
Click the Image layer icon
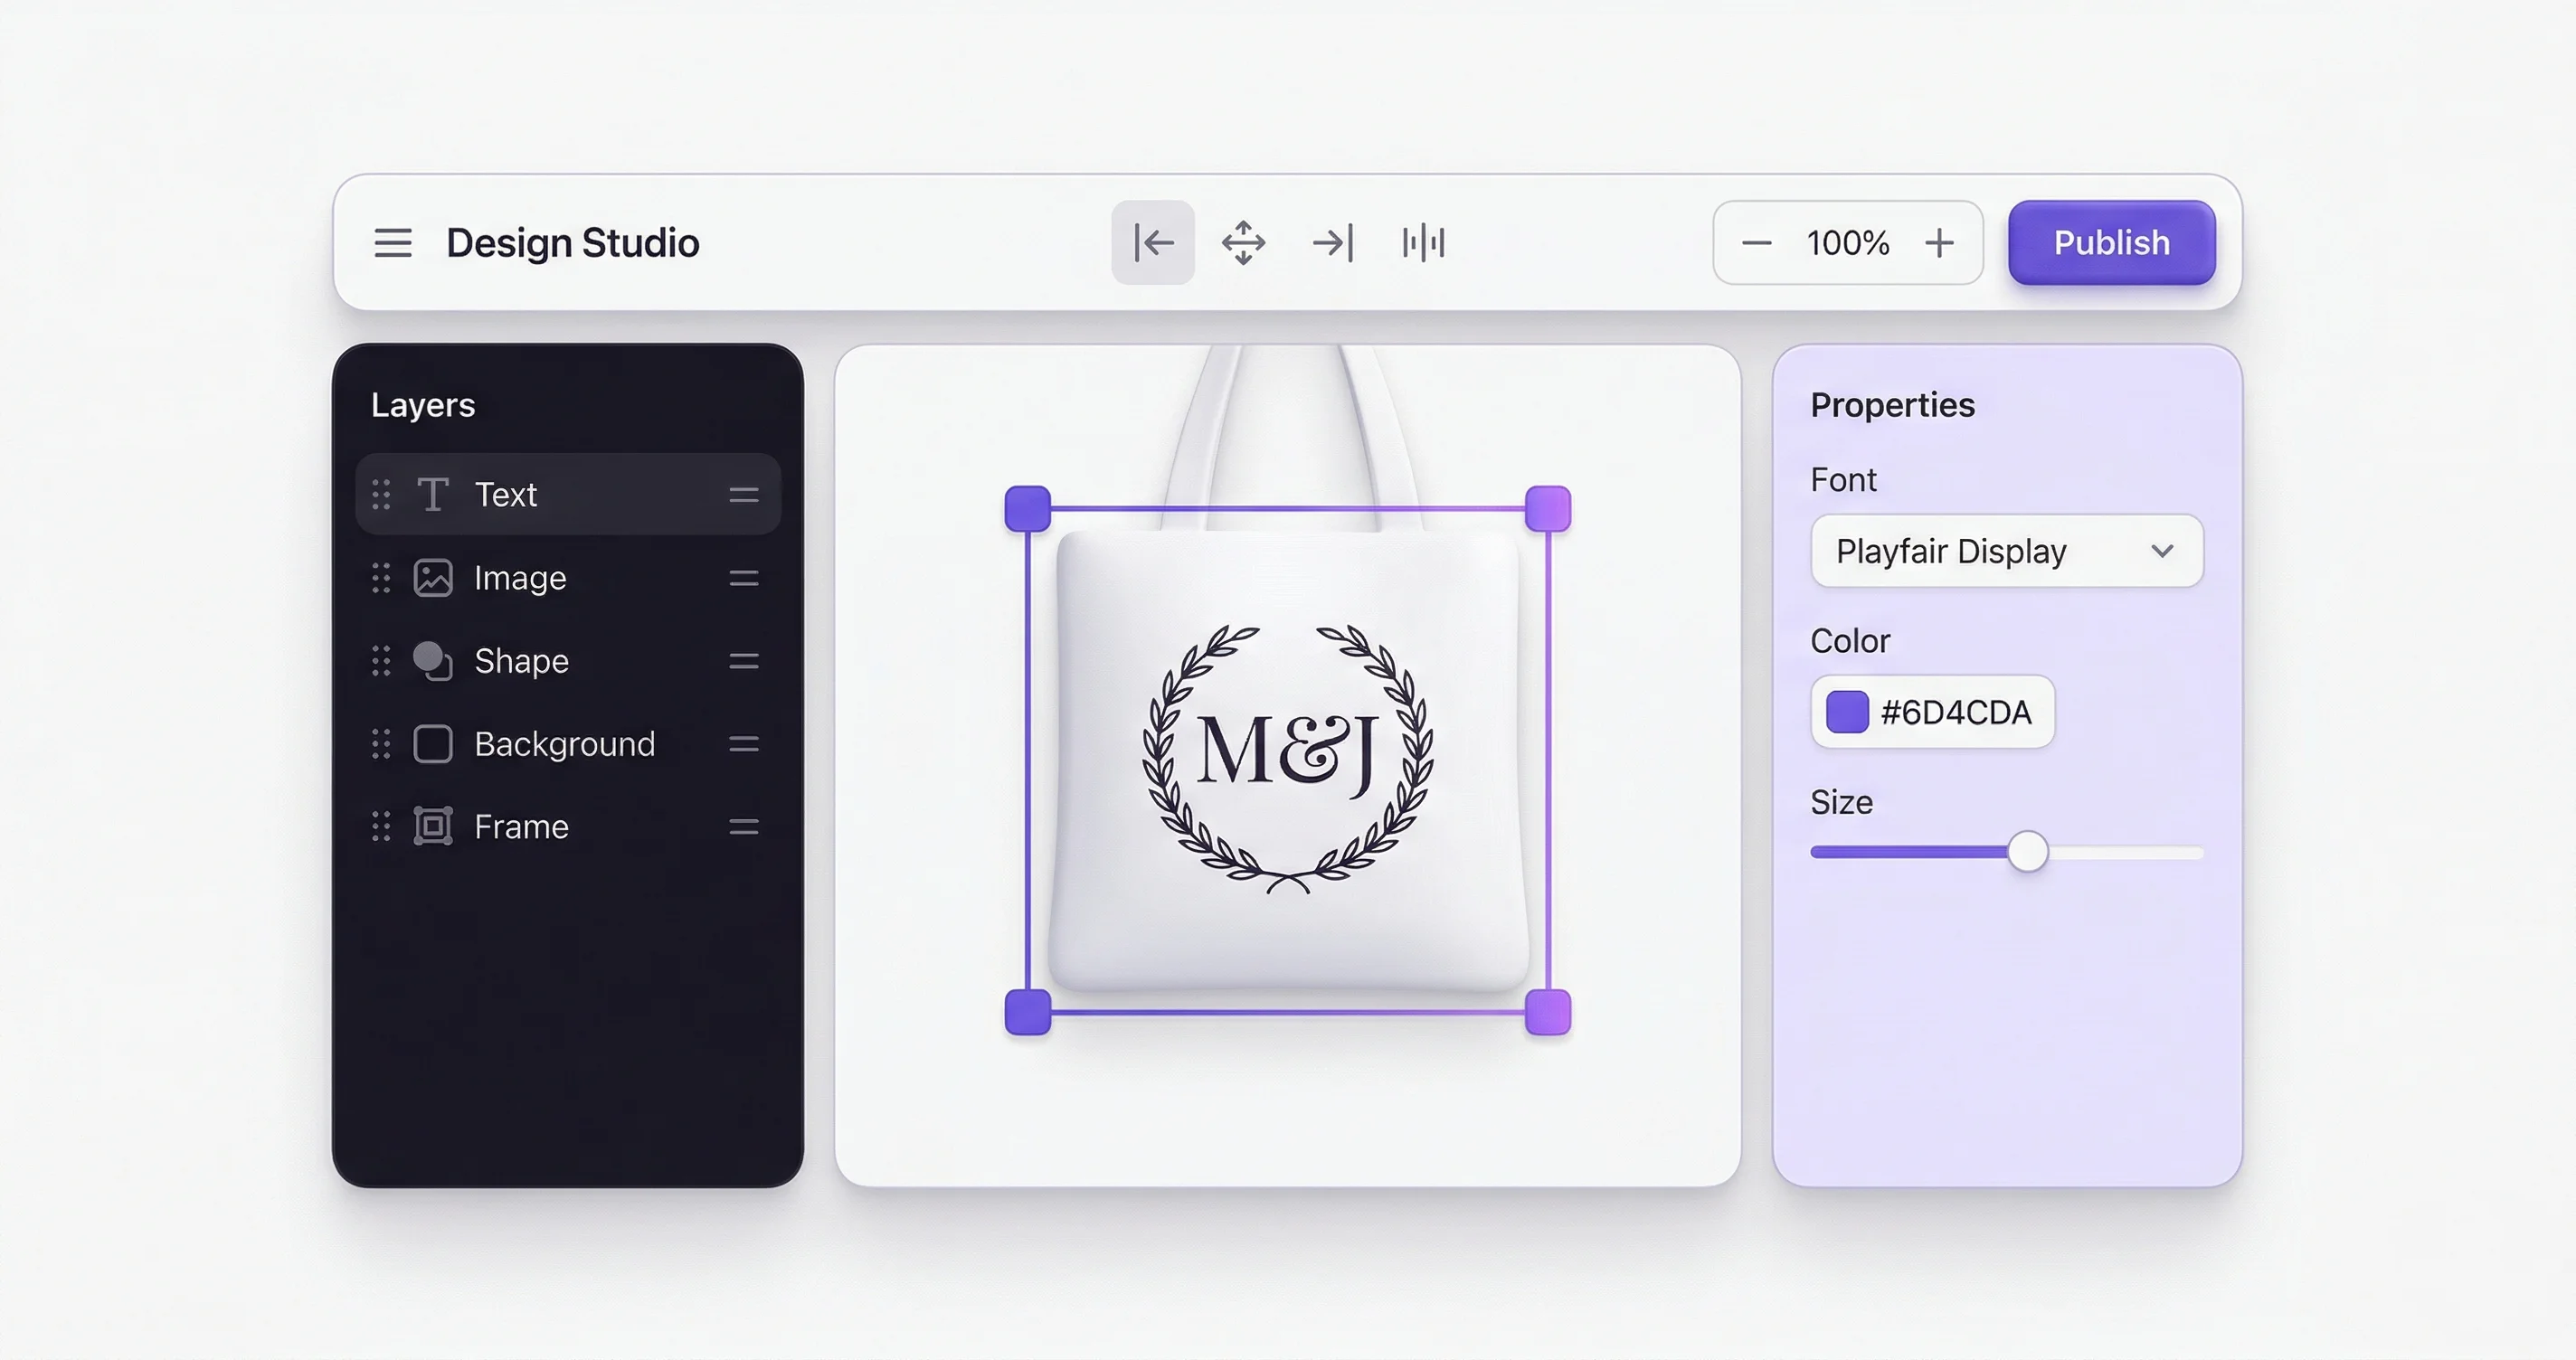click(433, 578)
